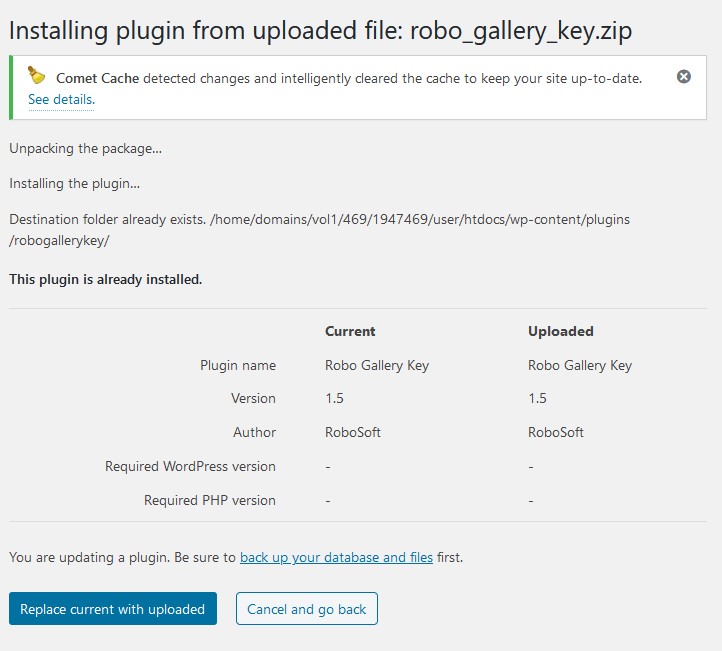Image resolution: width=722 pixels, height=651 pixels.
Task: Click the Unpacking the package line
Action: coord(86,149)
